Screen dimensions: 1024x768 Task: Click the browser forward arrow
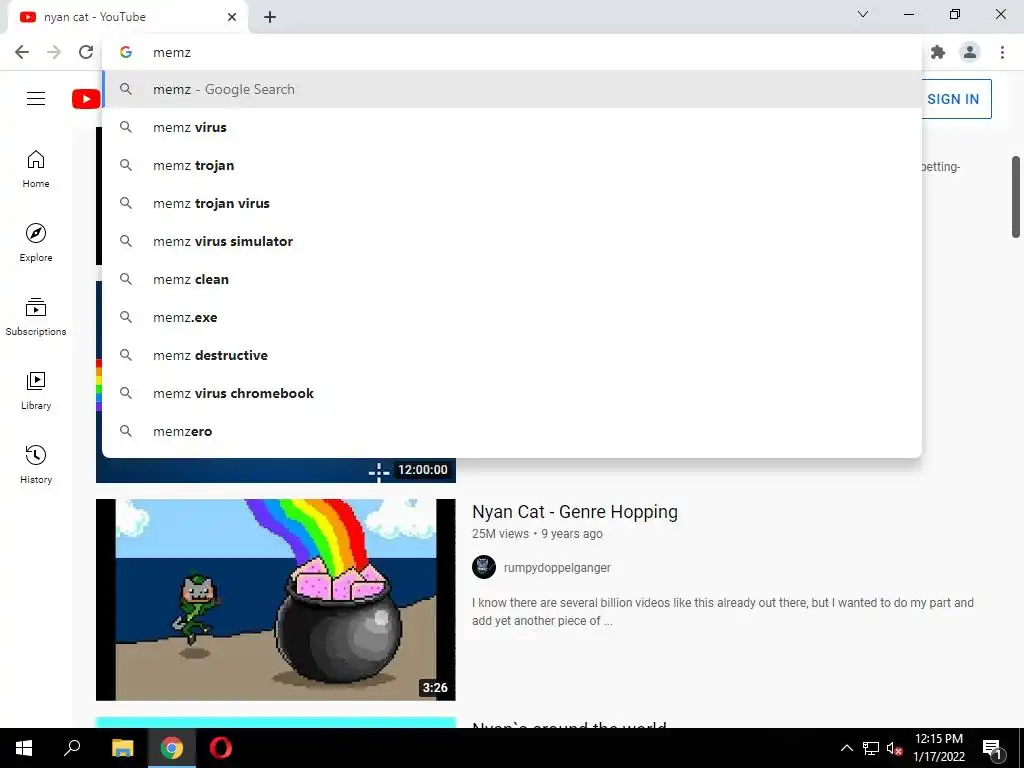point(54,52)
